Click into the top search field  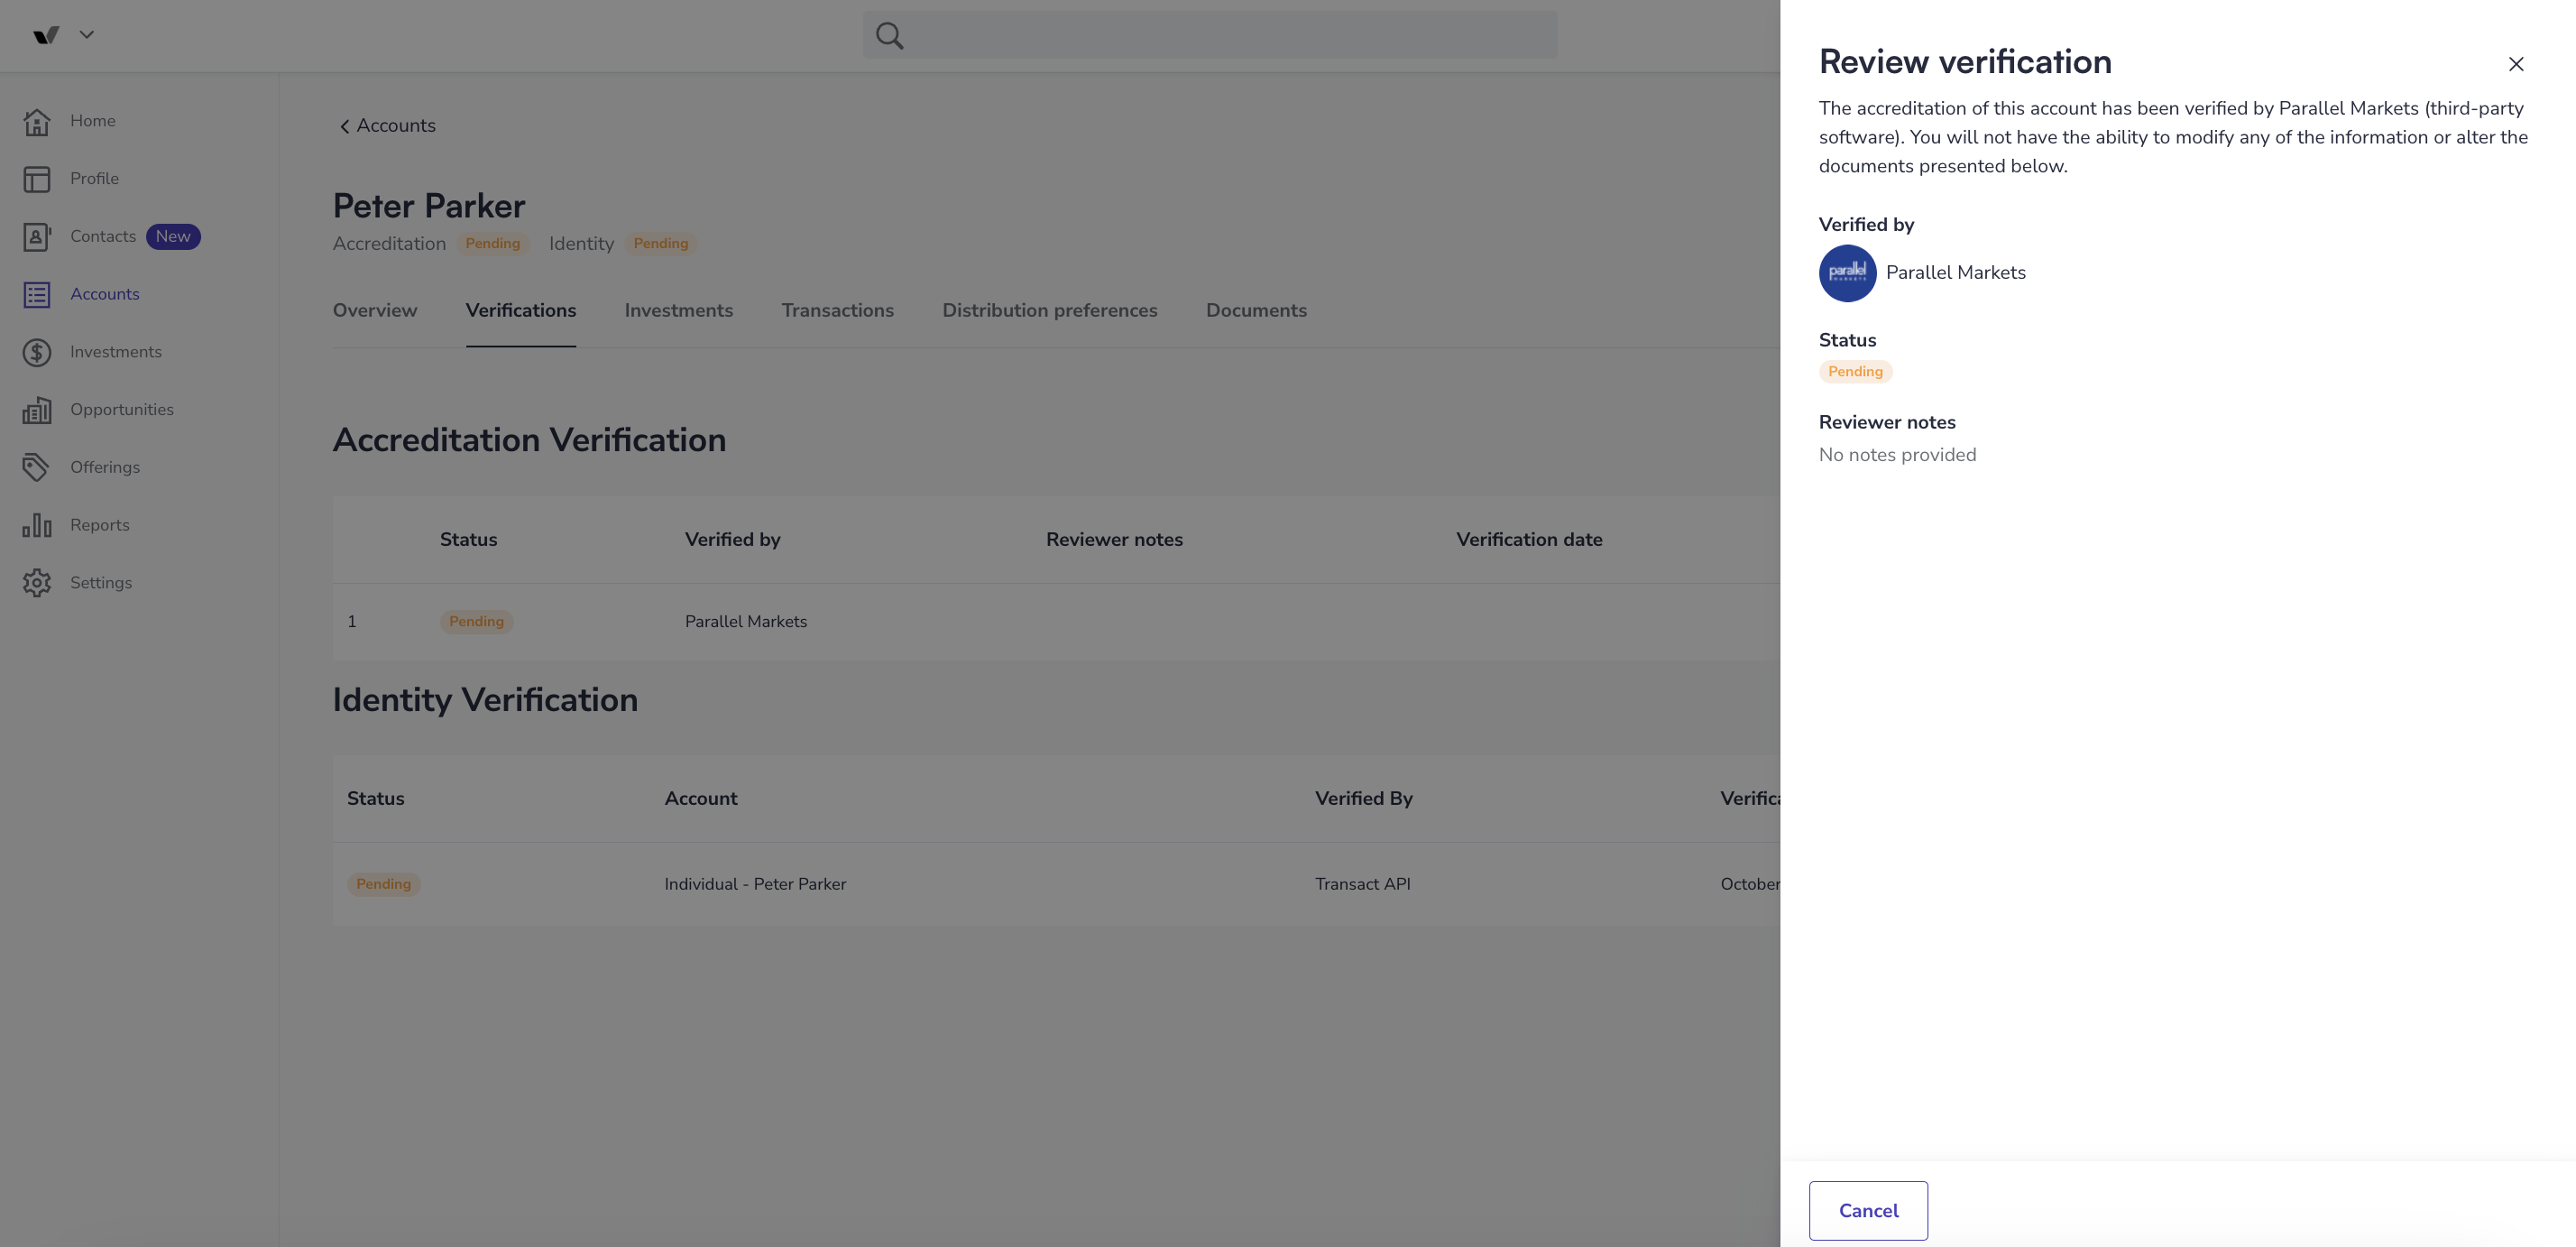(x=1210, y=35)
